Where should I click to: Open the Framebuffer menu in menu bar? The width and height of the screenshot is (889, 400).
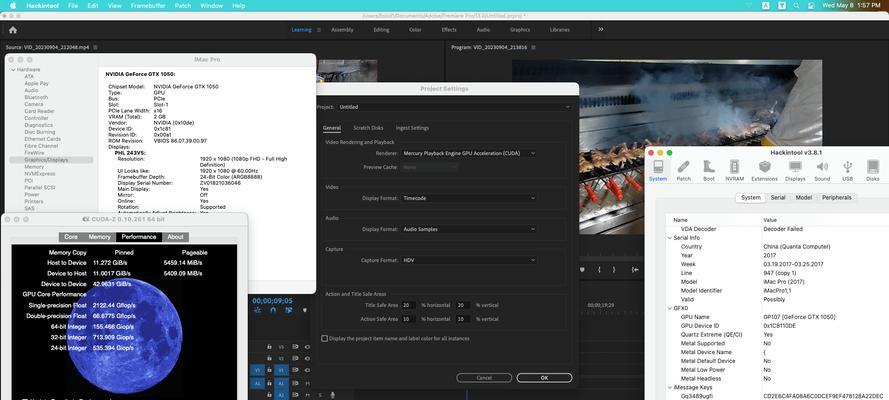tap(149, 6)
